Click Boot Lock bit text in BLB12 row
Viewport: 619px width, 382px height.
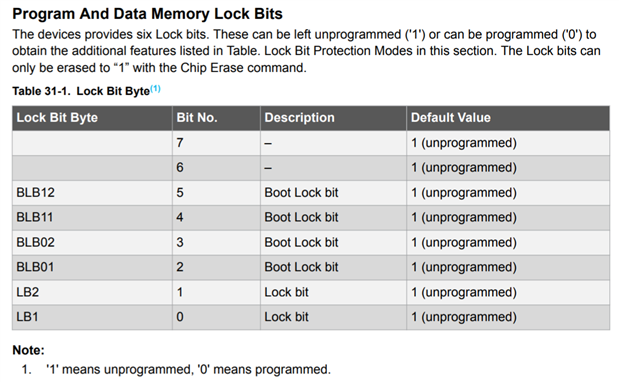tap(302, 193)
